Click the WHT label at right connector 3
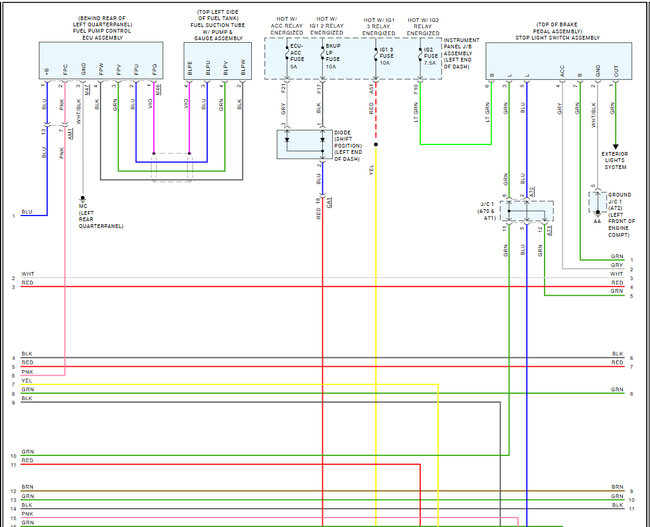The image size is (650, 527). point(616,274)
